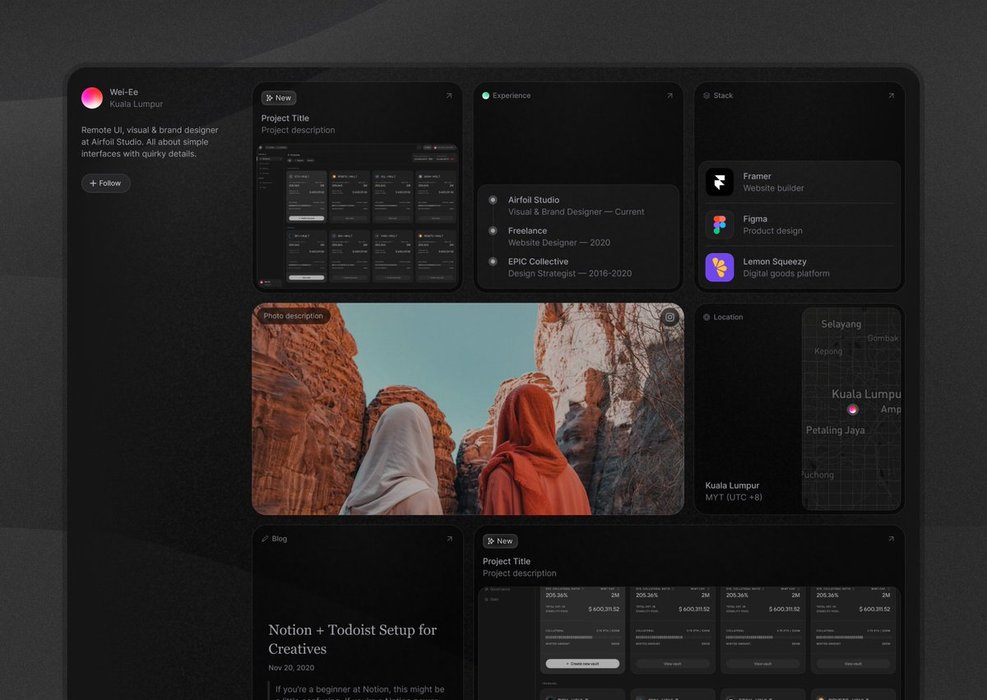987x700 pixels.
Task: Click the New badge on first project card
Action: [x=279, y=98]
